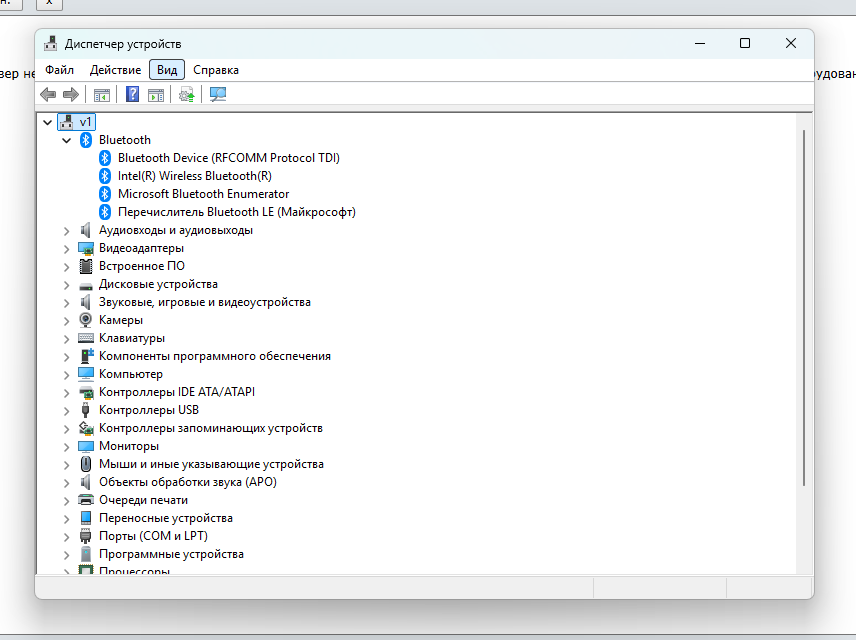
Task: Open the Справка menu
Action: (x=216, y=70)
